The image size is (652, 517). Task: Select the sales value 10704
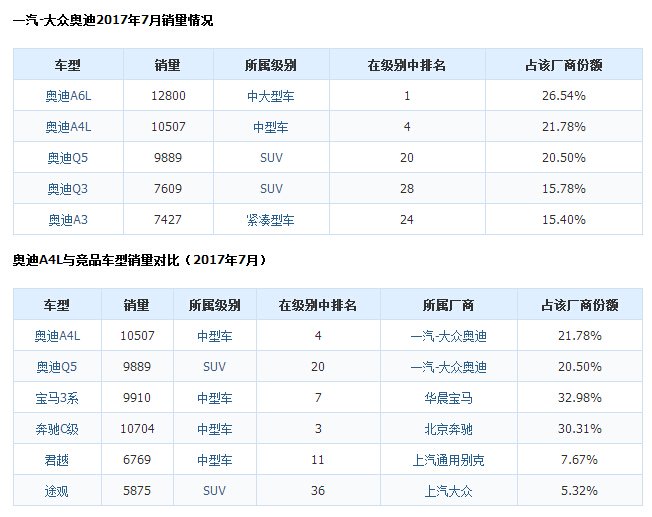(137, 428)
